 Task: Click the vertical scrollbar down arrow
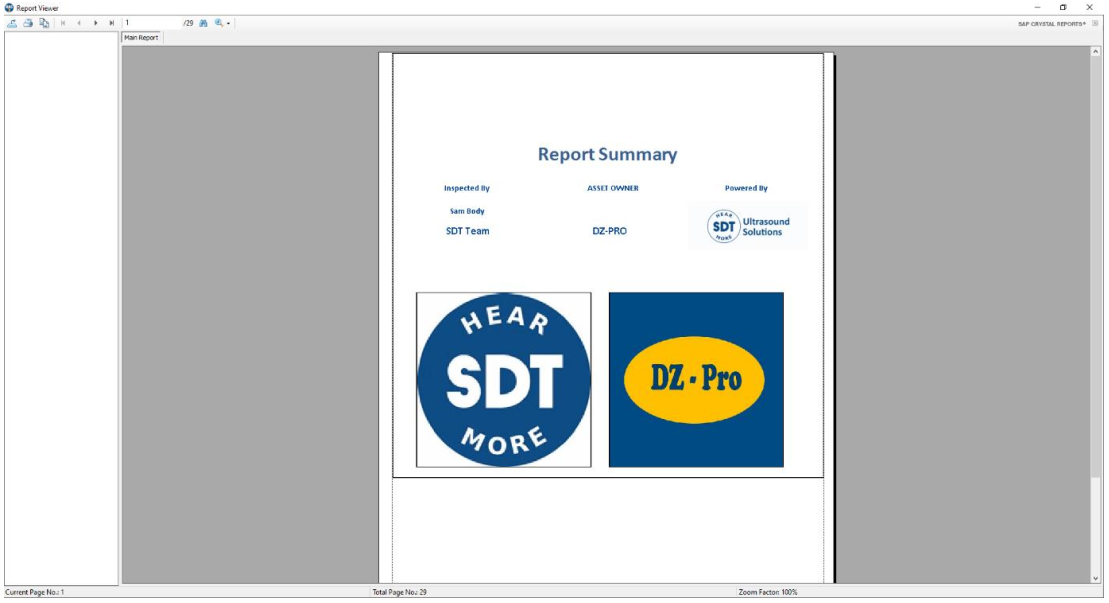(x=1095, y=578)
